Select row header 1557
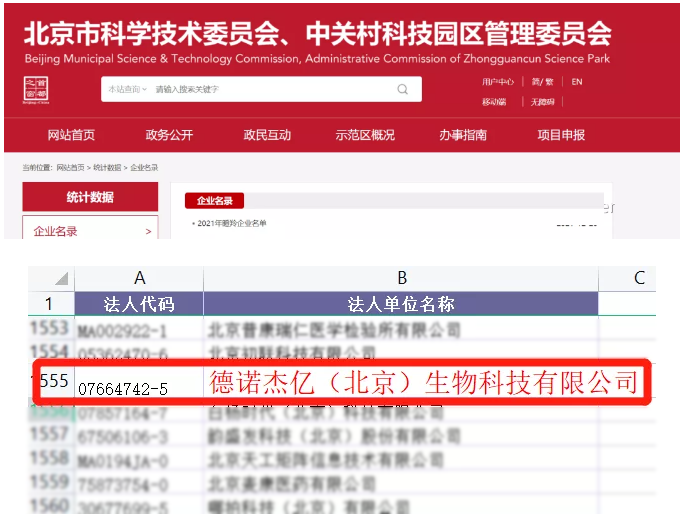The width and height of the screenshot is (680, 514). [x=50, y=434]
